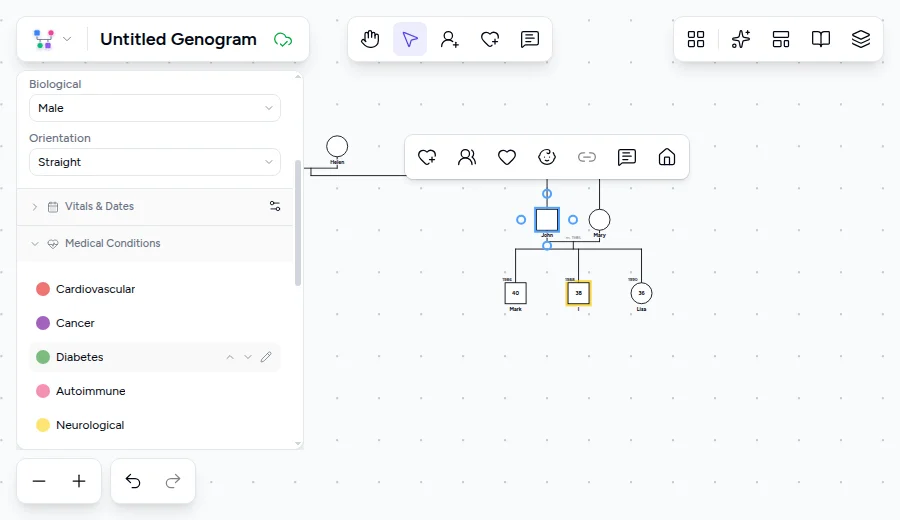This screenshot has height=520, width=900.
Task: Open dropdown arrow next to app logo
Action: click(67, 39)
